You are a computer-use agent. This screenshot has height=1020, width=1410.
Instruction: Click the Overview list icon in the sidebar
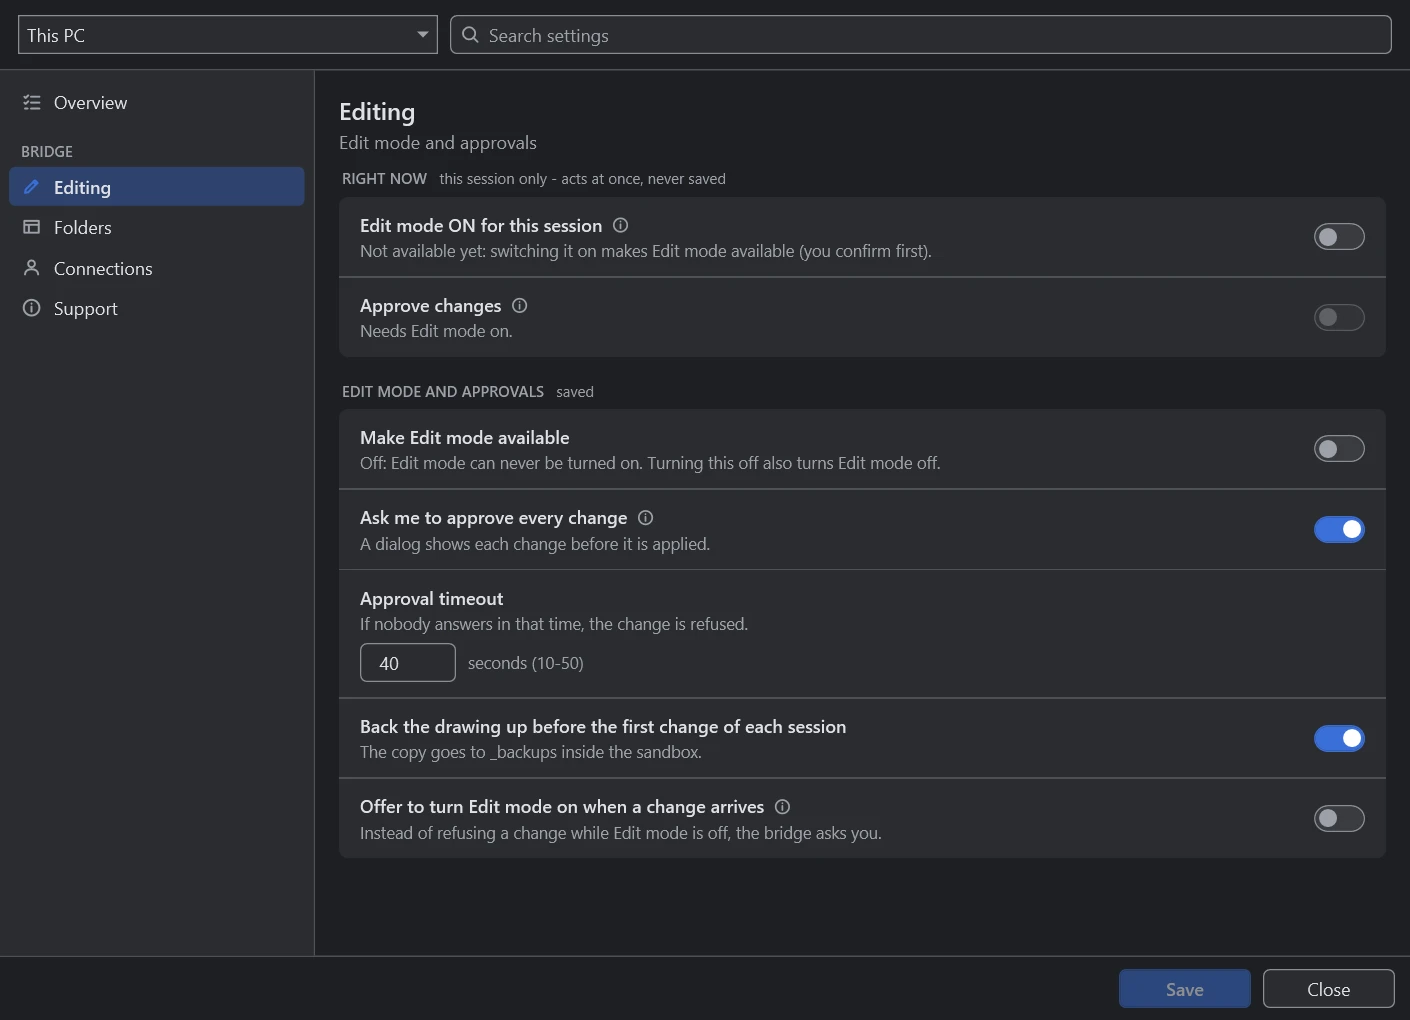tap(32, 102)
